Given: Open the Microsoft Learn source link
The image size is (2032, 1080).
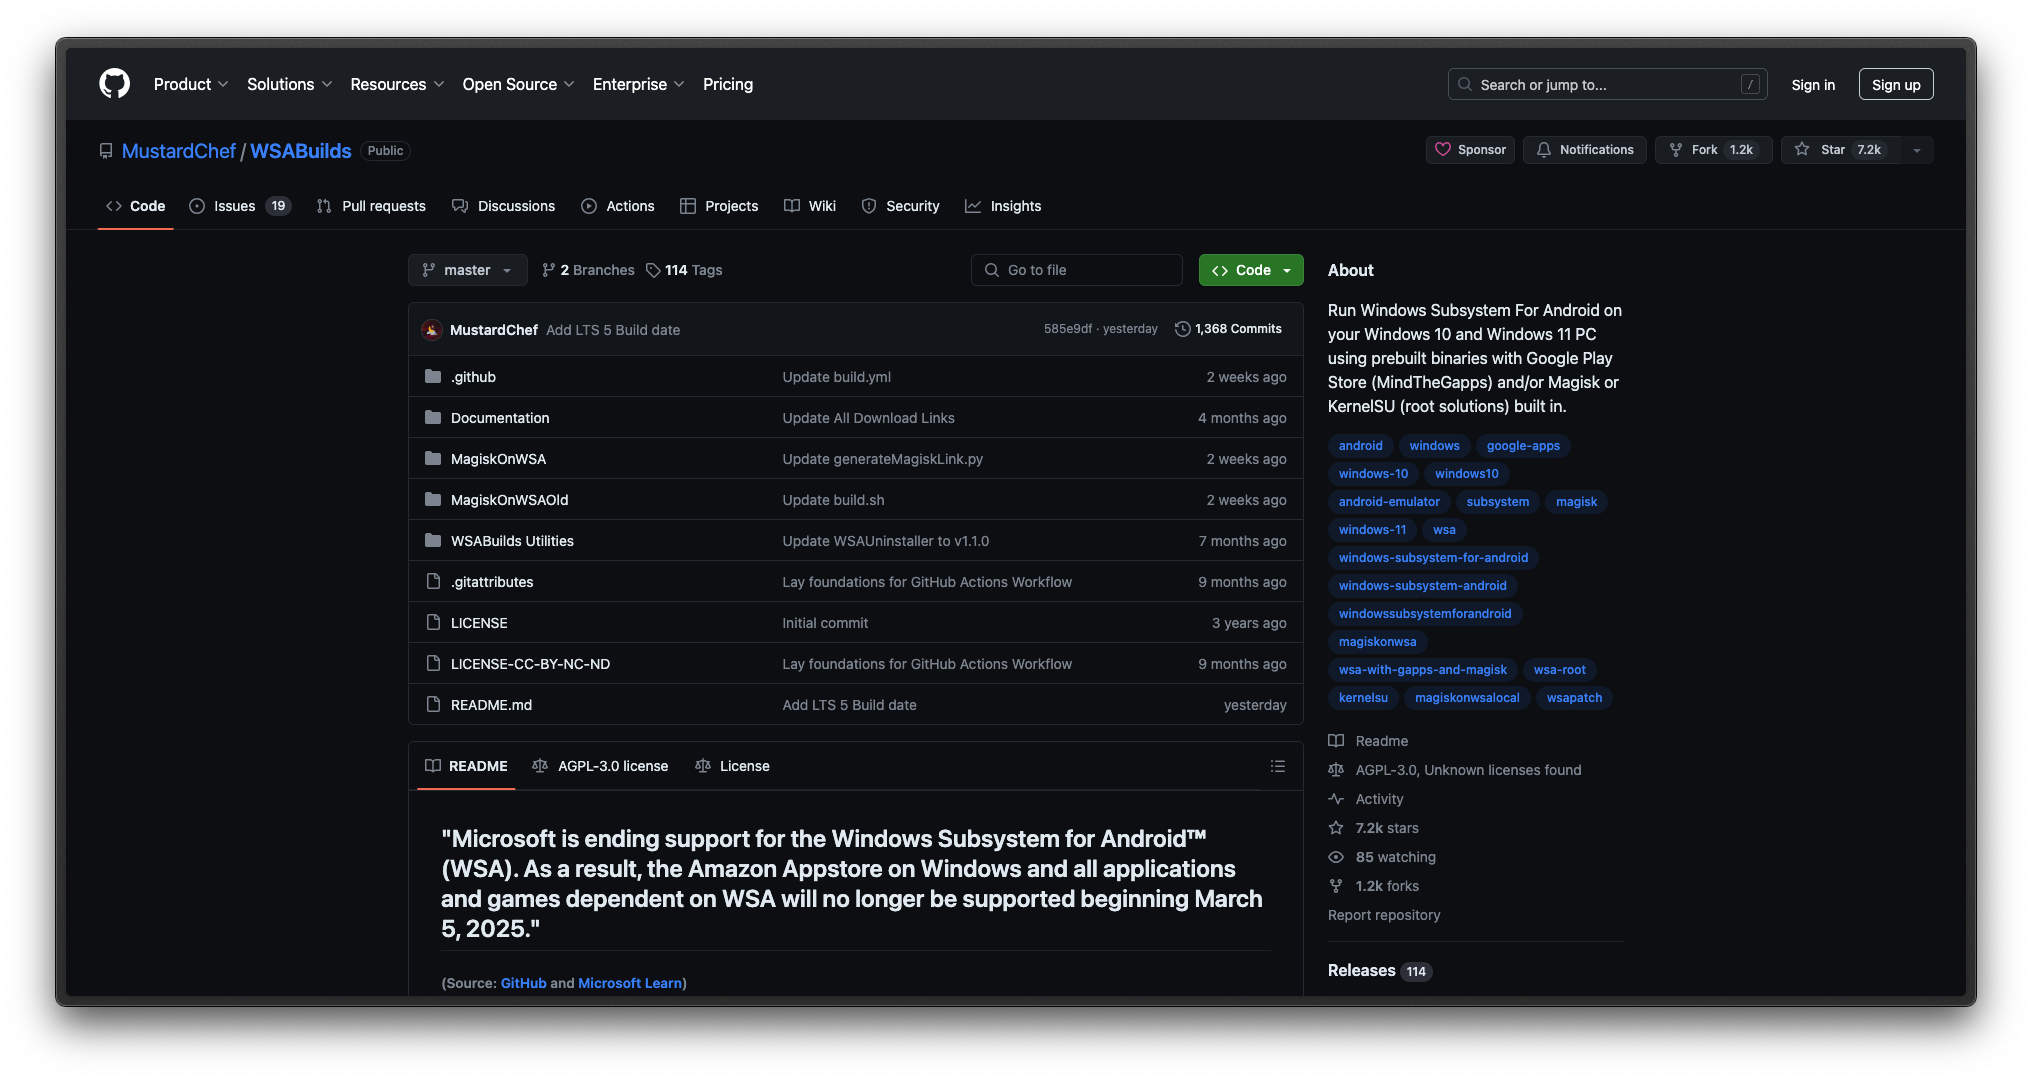Looking at the screenshot, I should point(630,983).
